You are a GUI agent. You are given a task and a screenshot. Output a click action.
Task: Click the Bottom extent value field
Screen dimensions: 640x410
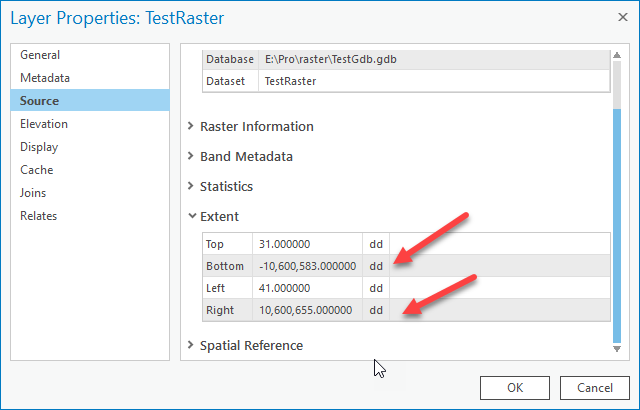point(307,266)
